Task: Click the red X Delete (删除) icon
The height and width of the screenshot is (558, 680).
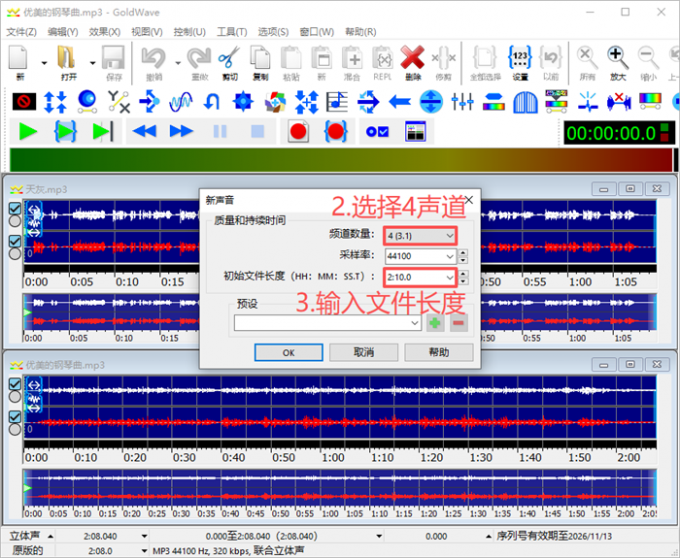Action: [412, 58]
